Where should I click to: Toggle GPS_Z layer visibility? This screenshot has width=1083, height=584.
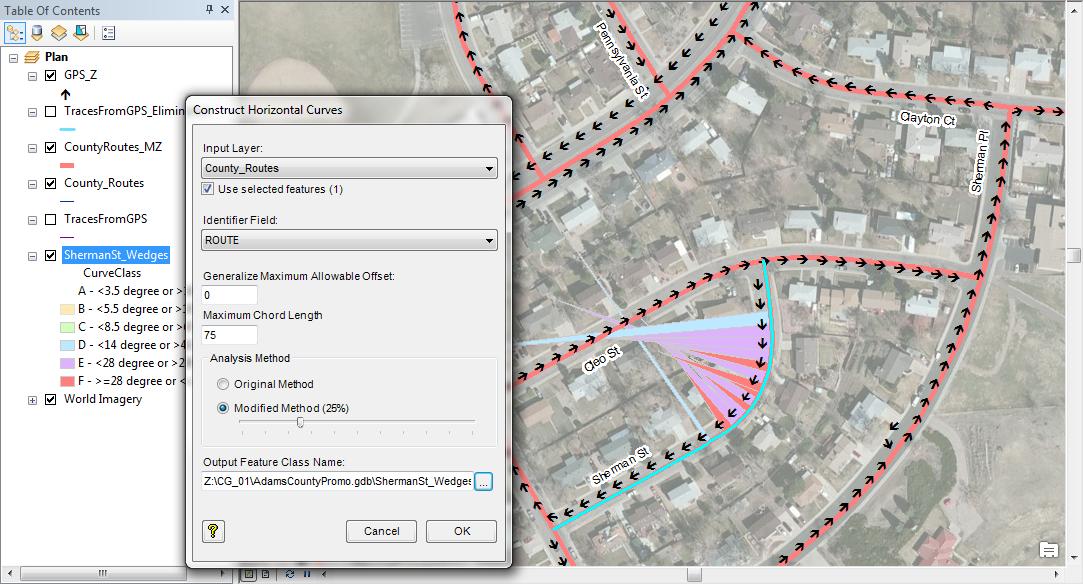(50, 75)
